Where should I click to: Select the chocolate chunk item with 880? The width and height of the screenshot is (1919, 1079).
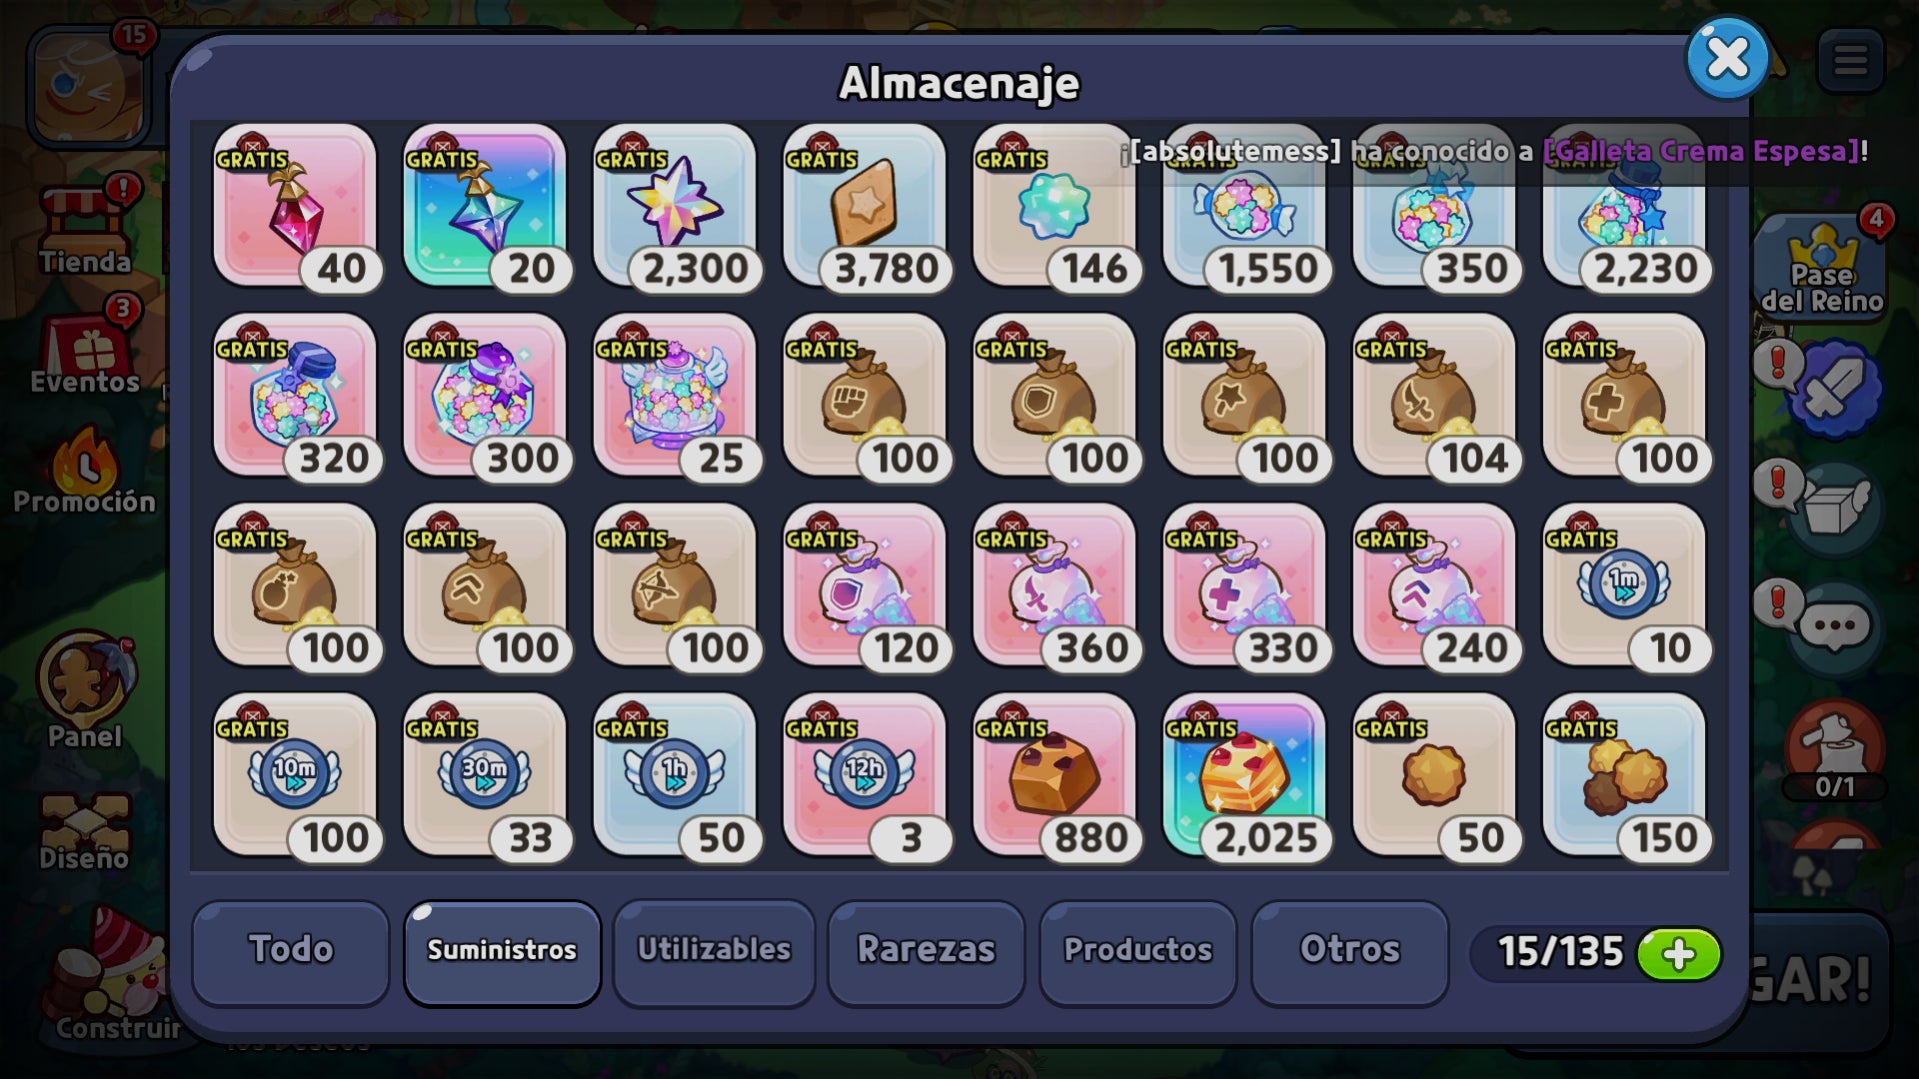point(1055,775)
